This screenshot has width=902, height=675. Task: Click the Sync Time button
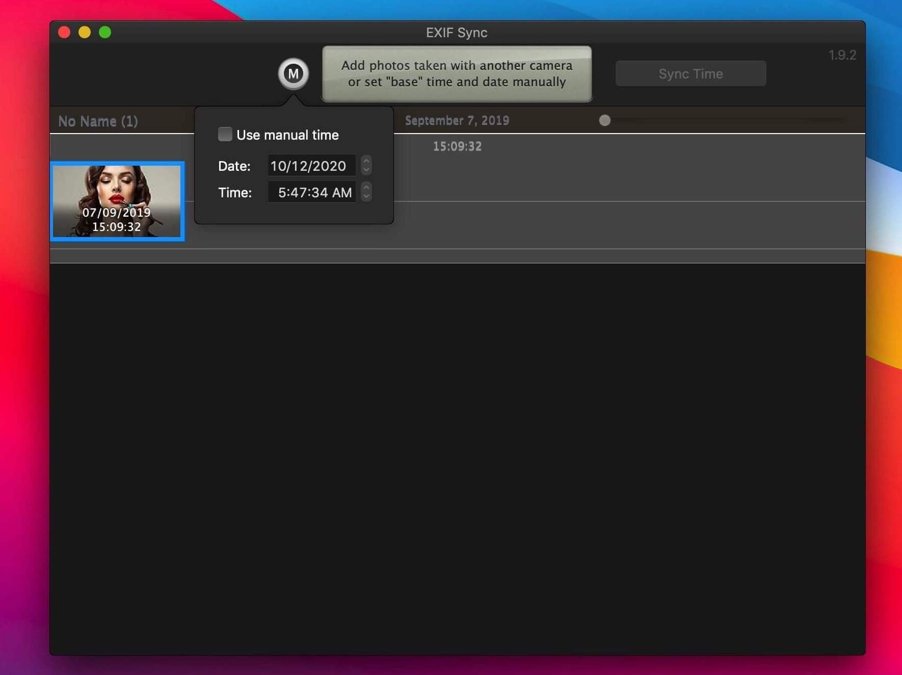(x=690, y=74)
